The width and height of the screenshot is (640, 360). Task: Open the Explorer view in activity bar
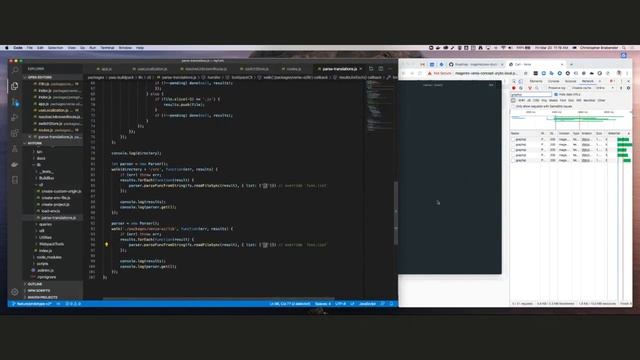15,86
